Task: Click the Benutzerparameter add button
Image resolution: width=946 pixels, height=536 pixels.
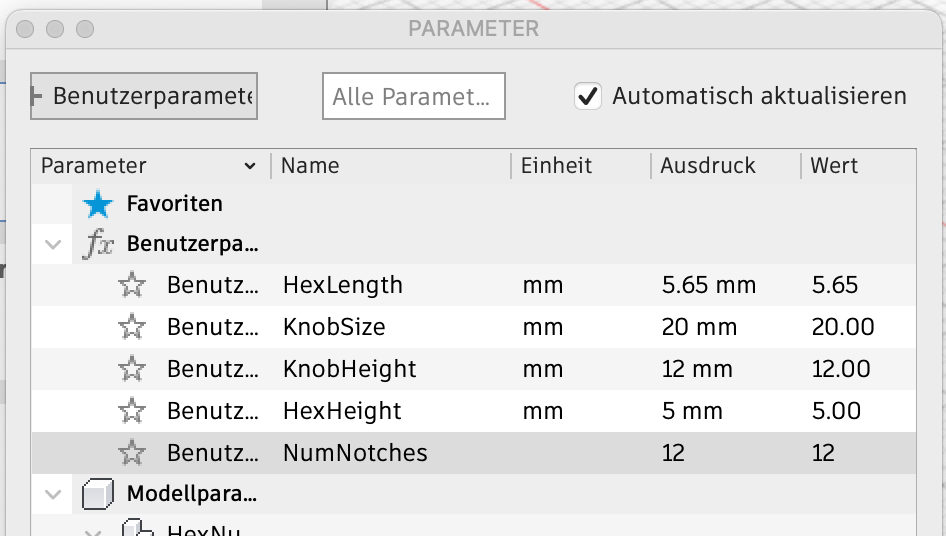Action: (144, 96)
